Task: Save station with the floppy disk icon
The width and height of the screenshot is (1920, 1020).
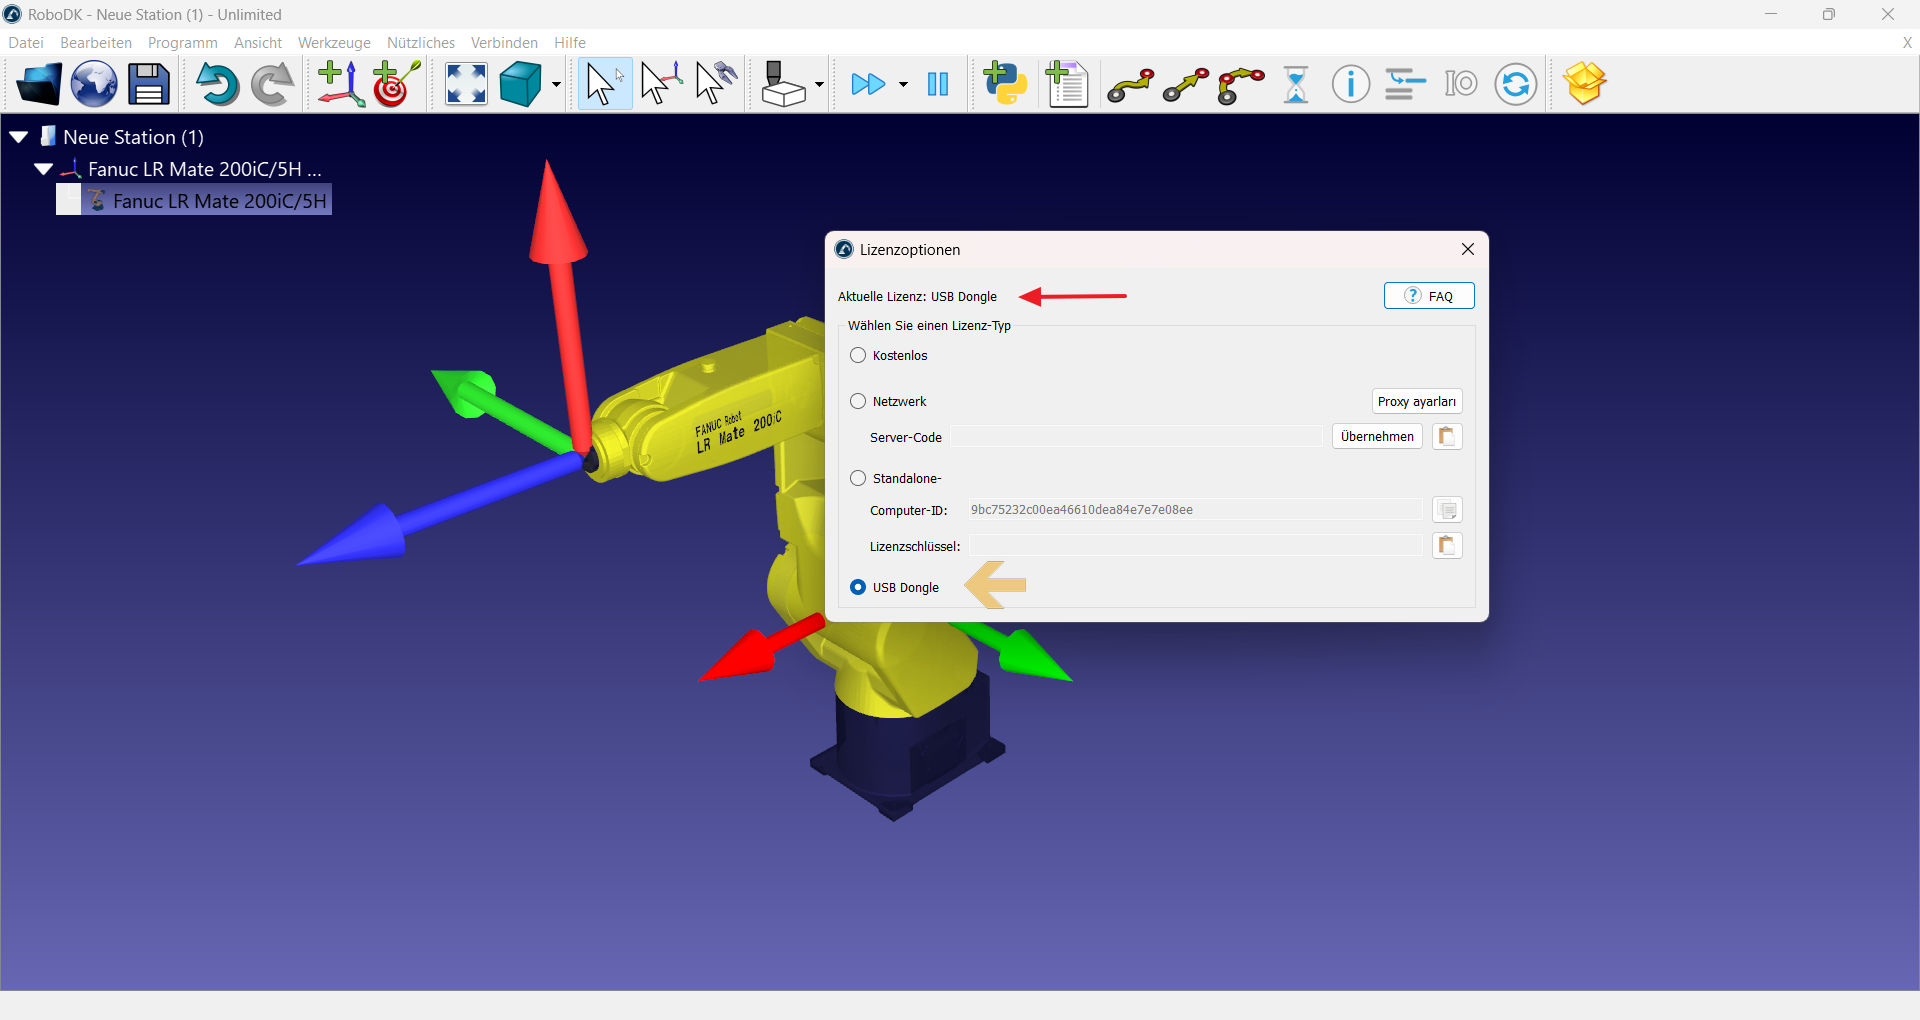Action: (x=149, y=84)
